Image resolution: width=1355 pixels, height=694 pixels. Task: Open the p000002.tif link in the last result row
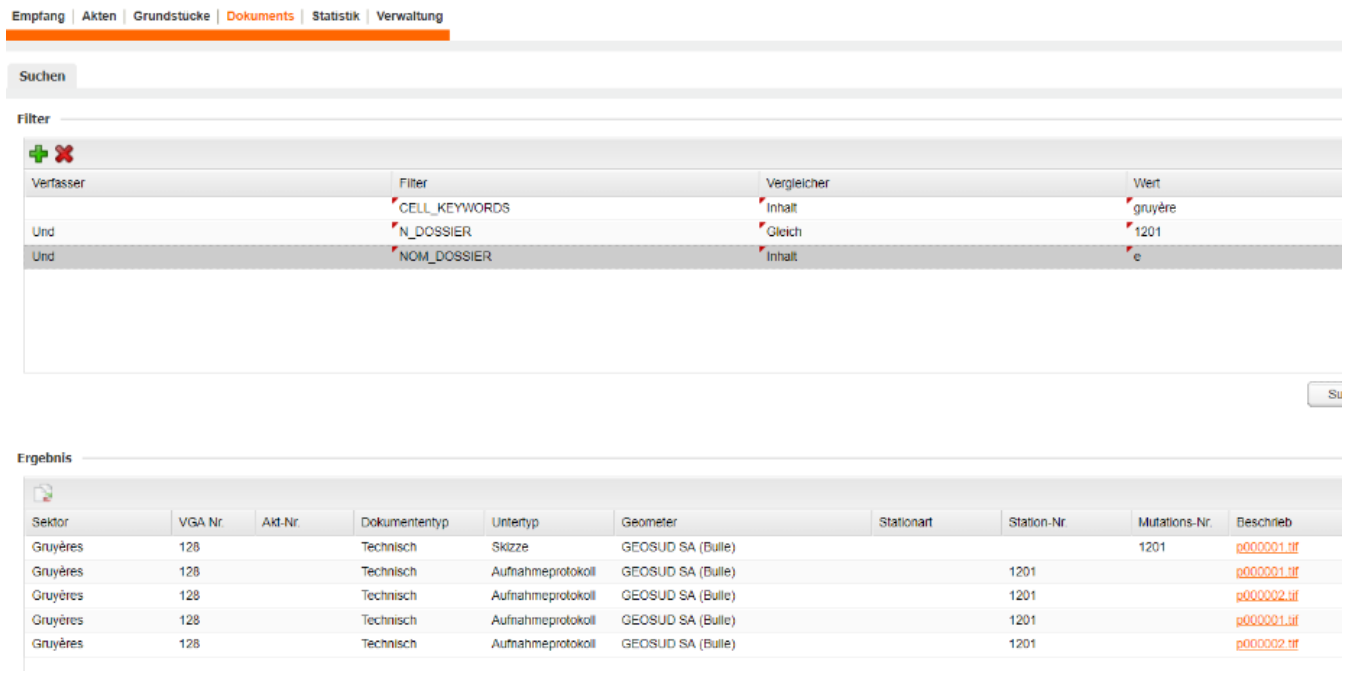coord(1267,644)
